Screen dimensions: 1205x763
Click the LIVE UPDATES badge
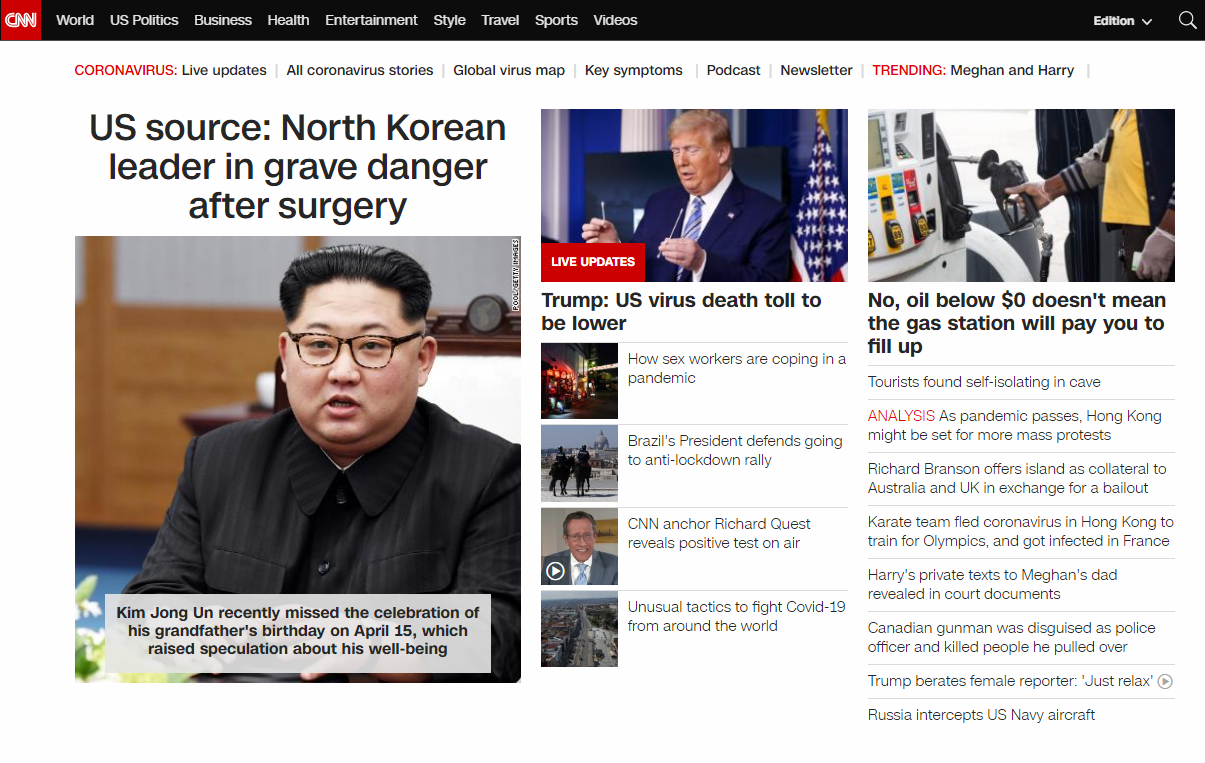pos(593,262)
